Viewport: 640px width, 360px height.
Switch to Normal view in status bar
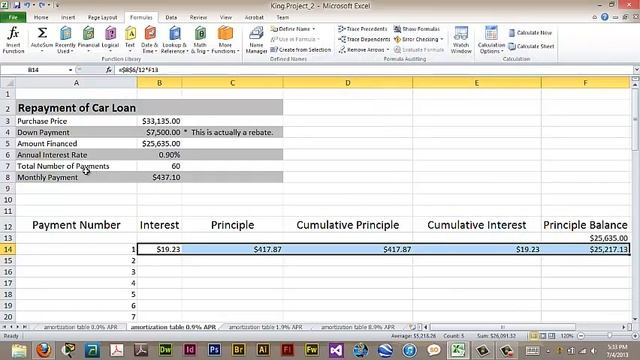coord(533,336)
